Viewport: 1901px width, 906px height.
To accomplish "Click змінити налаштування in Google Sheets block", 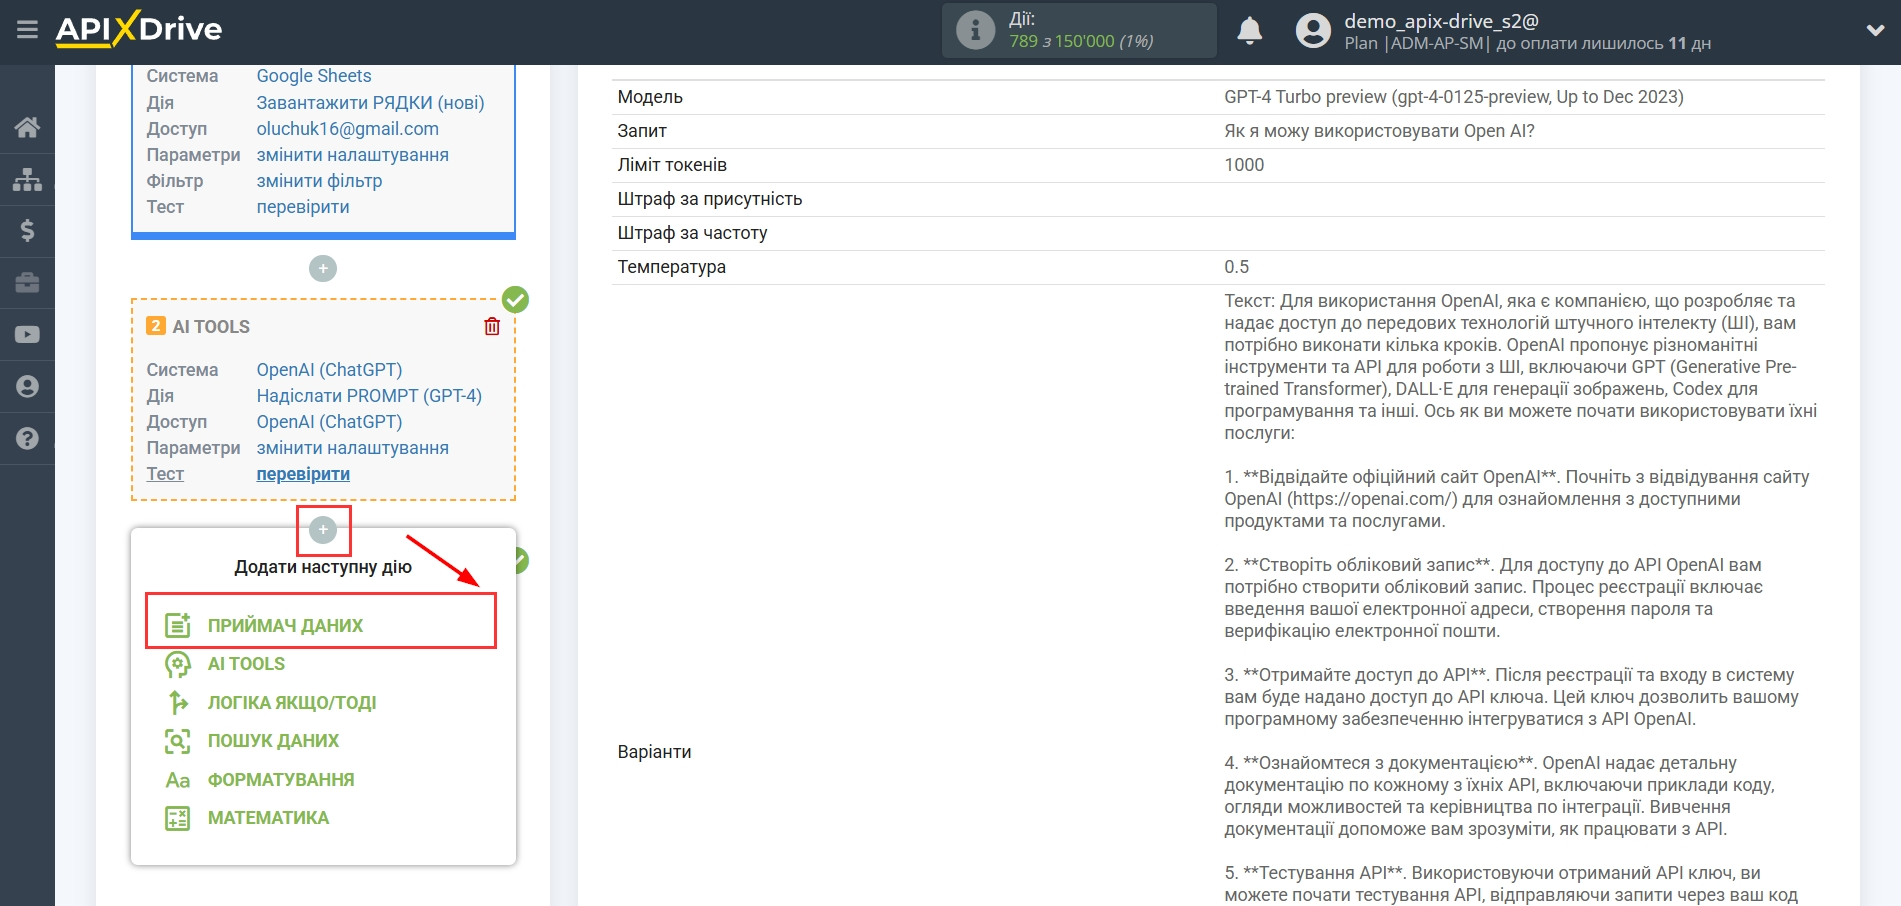I will coord(353,155).
